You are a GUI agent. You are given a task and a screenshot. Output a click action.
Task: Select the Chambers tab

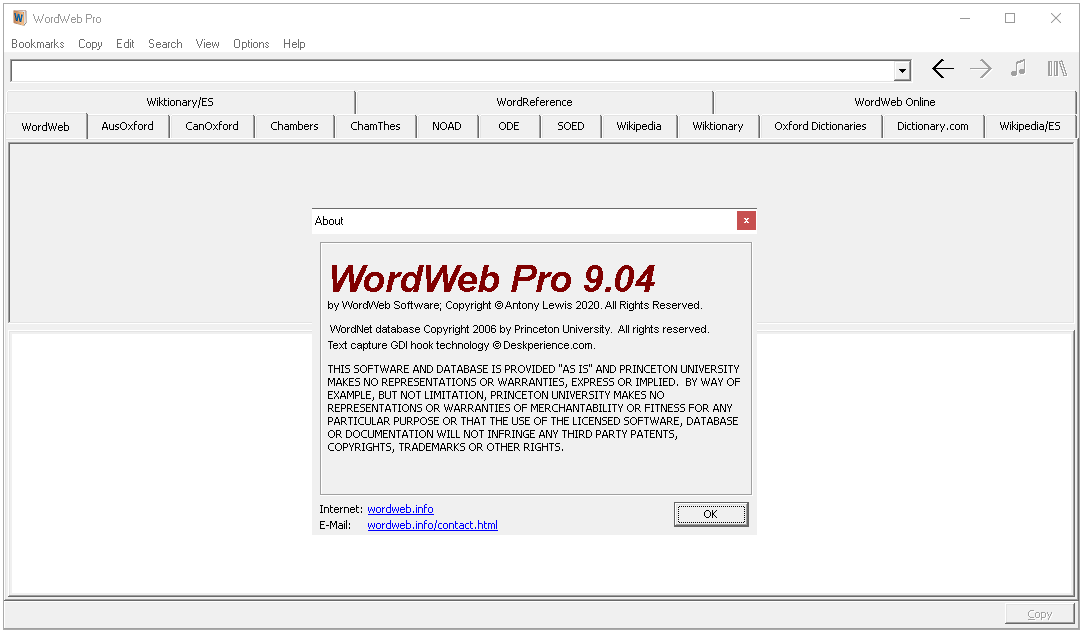tap(294, 126)
